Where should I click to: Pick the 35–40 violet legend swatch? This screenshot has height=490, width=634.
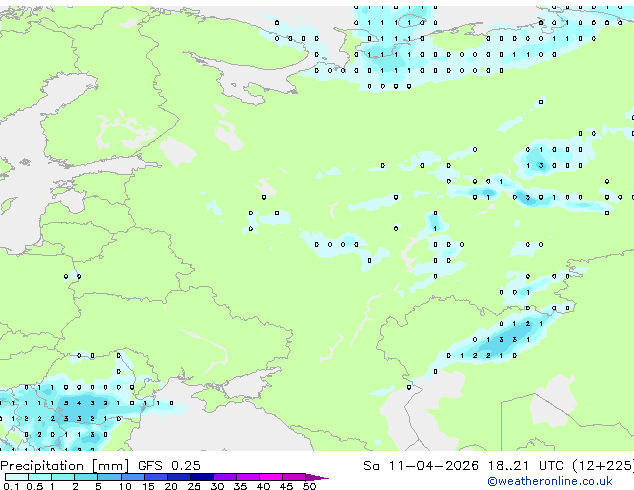pos(248,477)
